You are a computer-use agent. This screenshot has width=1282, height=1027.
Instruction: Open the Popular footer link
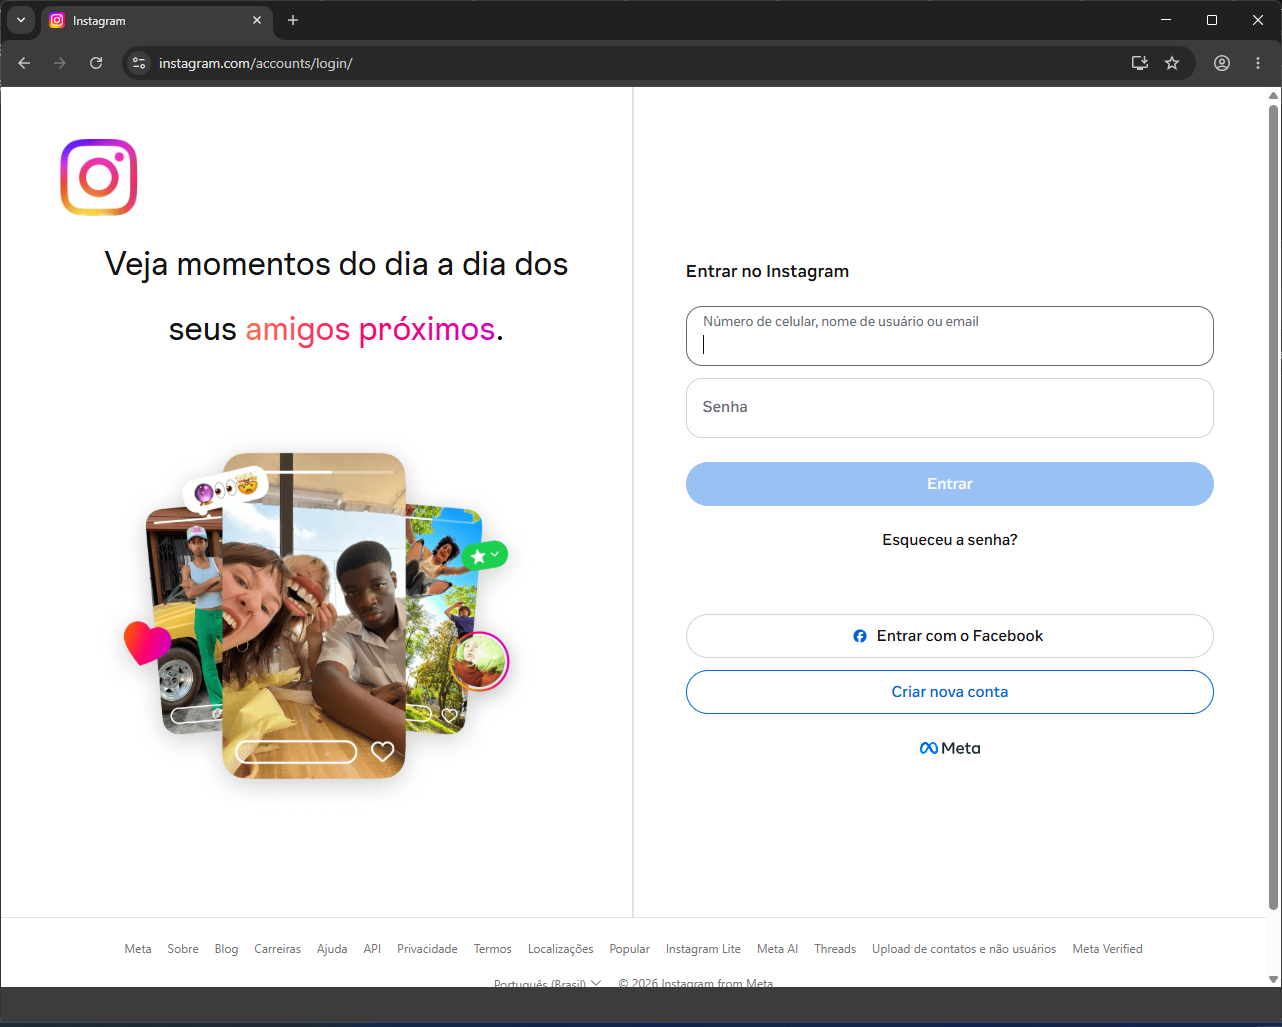[x=630, y=949]
